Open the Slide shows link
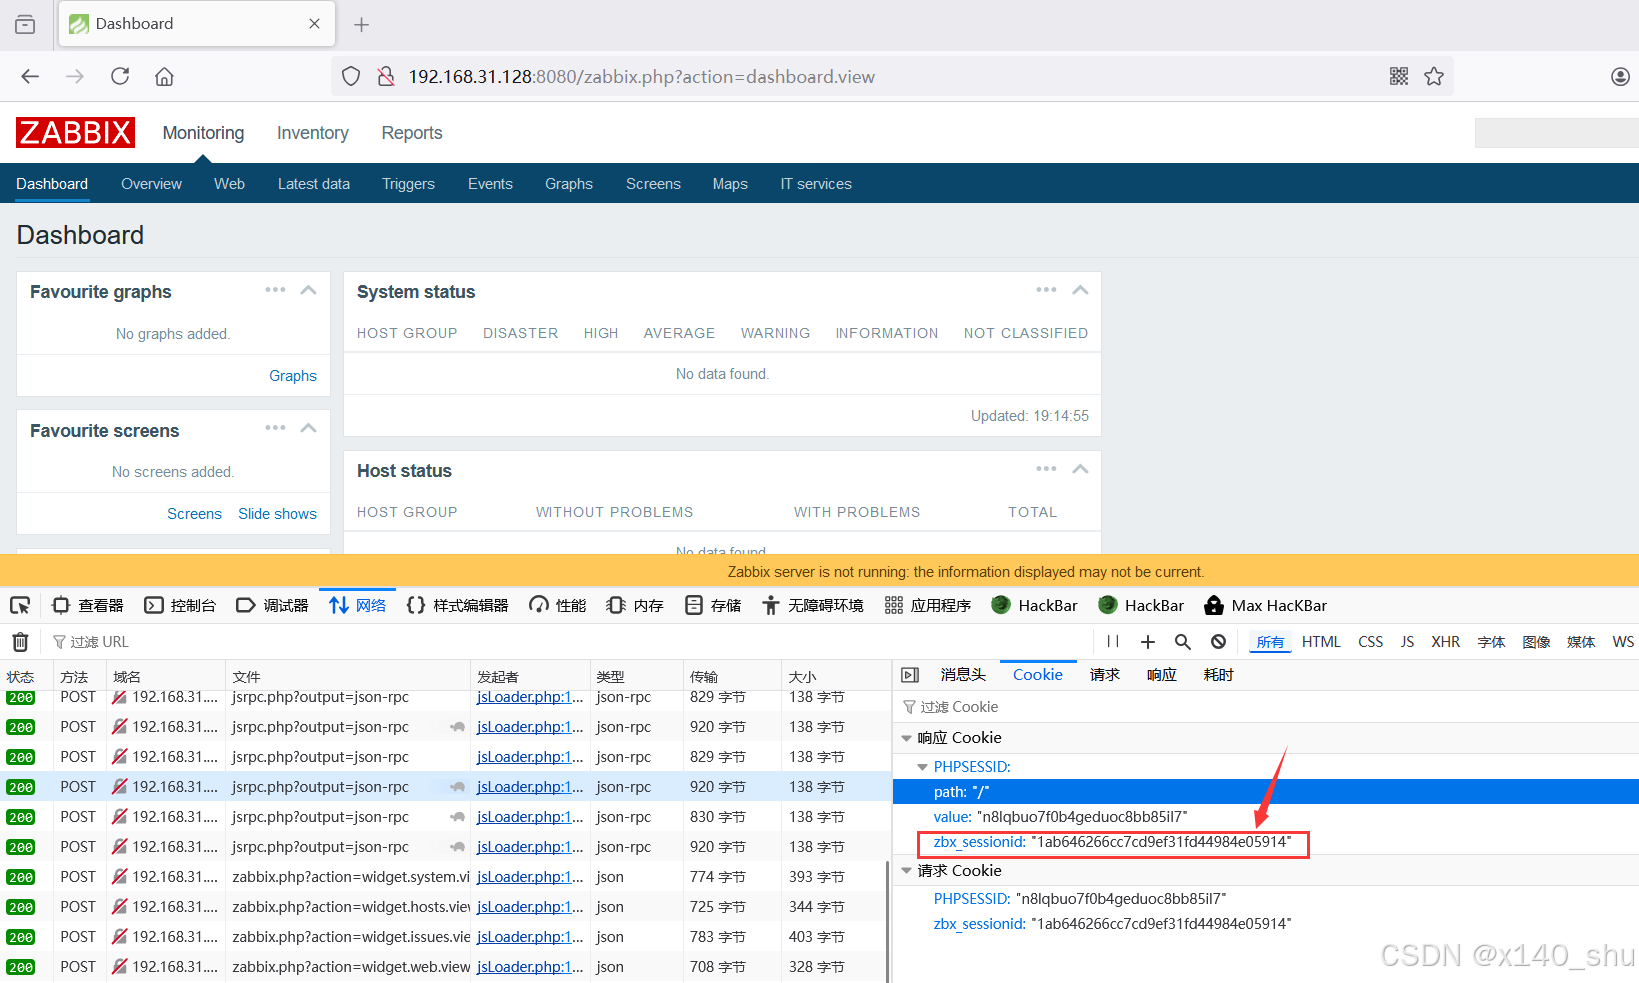1639x983 pixels. click(277, 514)
